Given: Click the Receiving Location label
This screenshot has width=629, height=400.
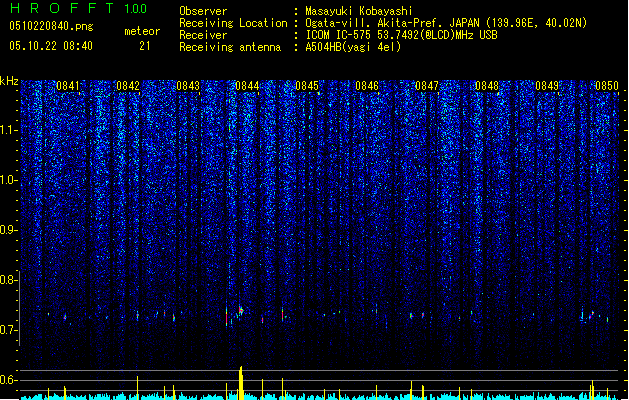Looking at the screenshot, I should click(x=233, y=23).
